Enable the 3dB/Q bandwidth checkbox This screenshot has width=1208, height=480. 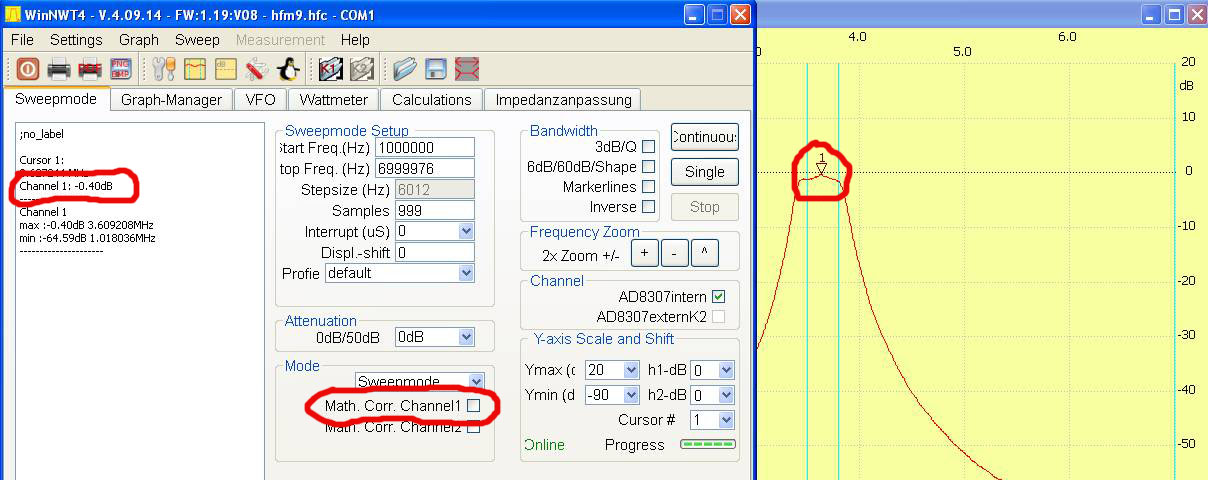648,147
